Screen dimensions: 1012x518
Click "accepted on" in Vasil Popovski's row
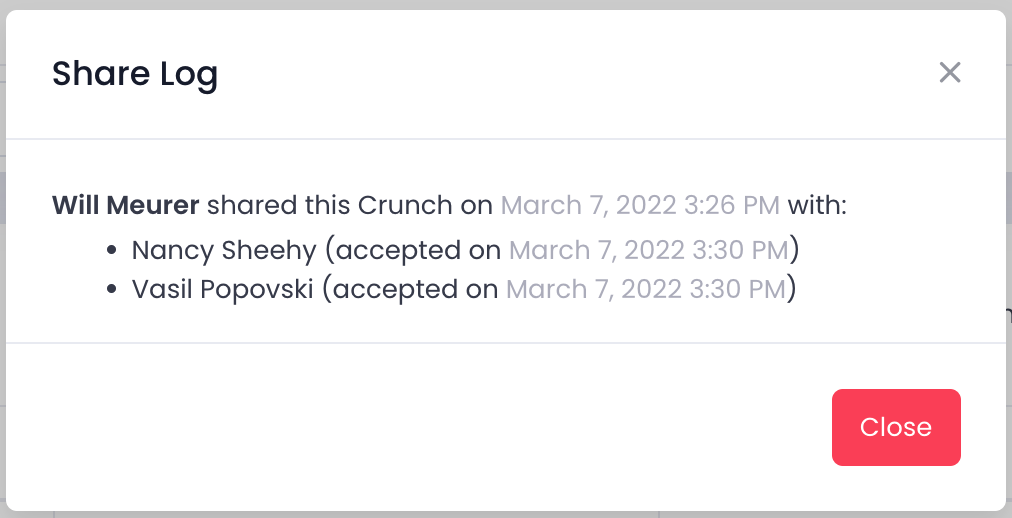click(419, 290)
